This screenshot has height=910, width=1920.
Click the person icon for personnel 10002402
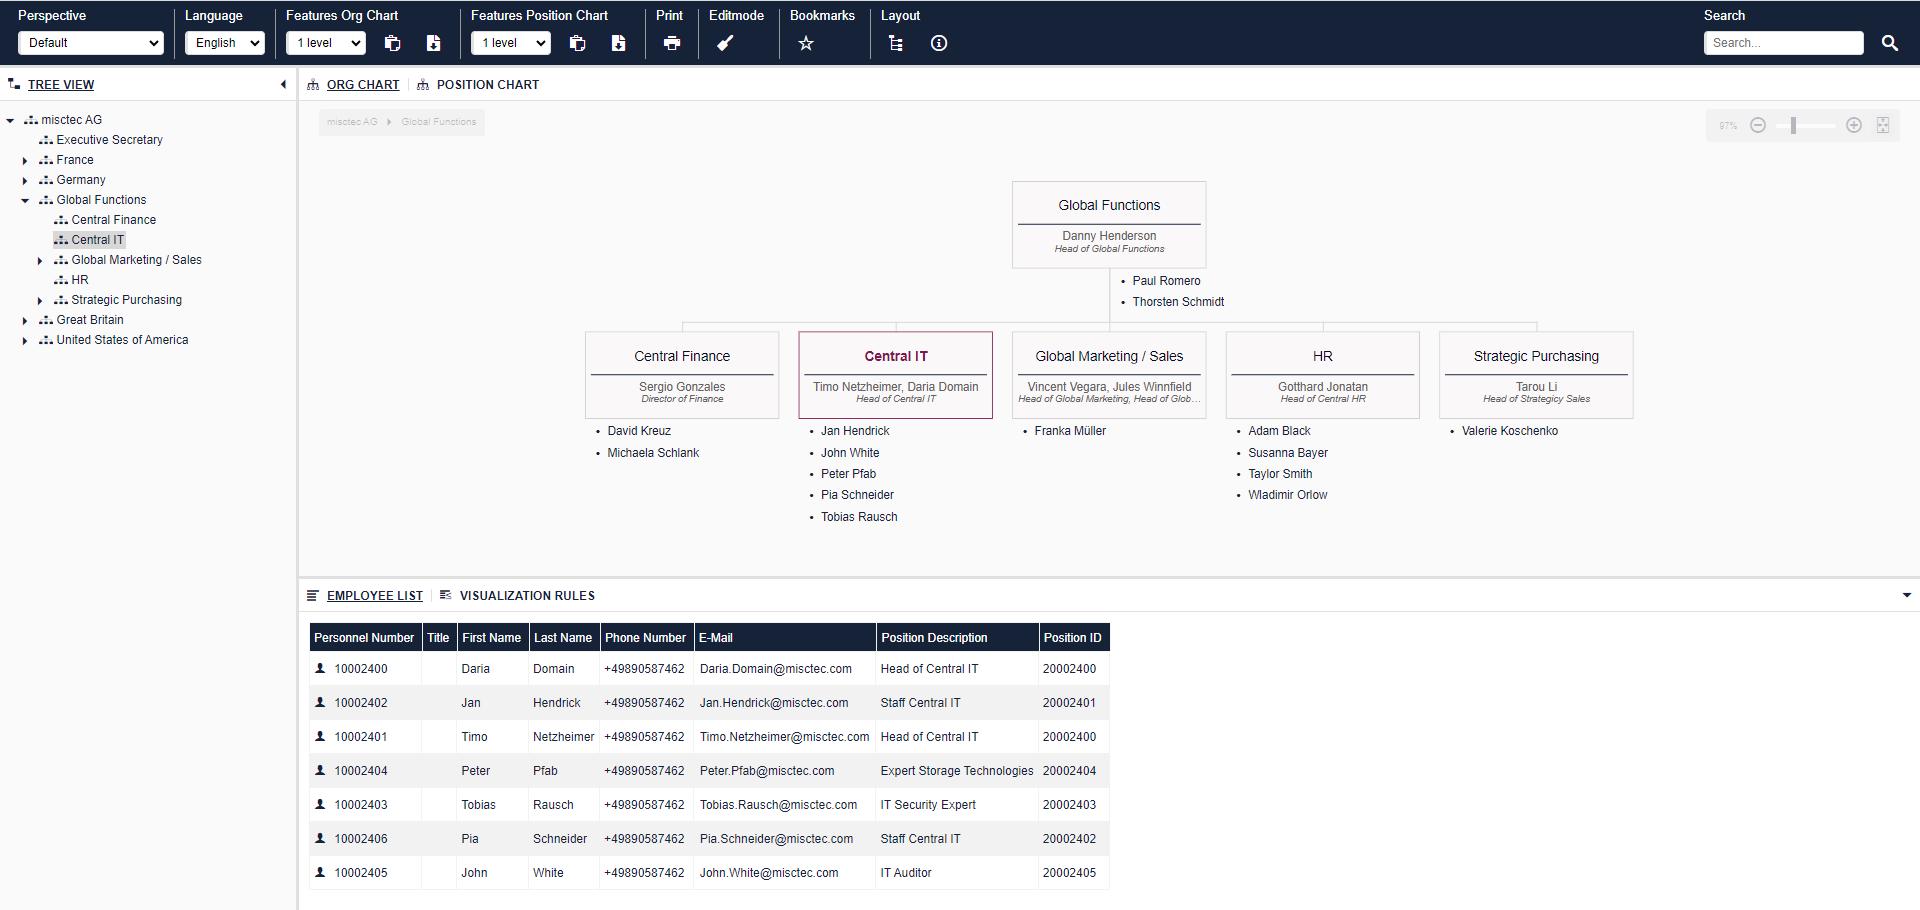[x=320, y=702]
